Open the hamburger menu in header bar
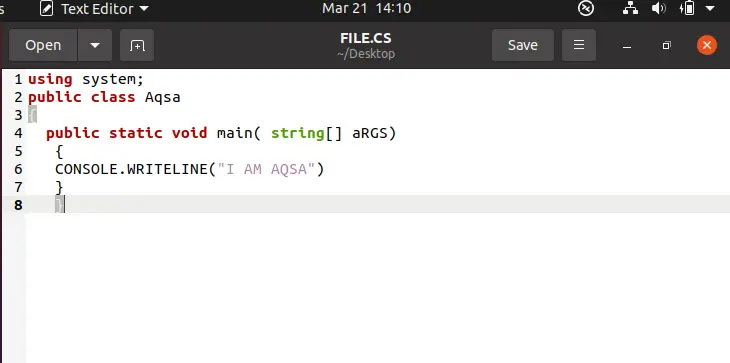Viewport: 730px width, 363px height. coord(579,45)
